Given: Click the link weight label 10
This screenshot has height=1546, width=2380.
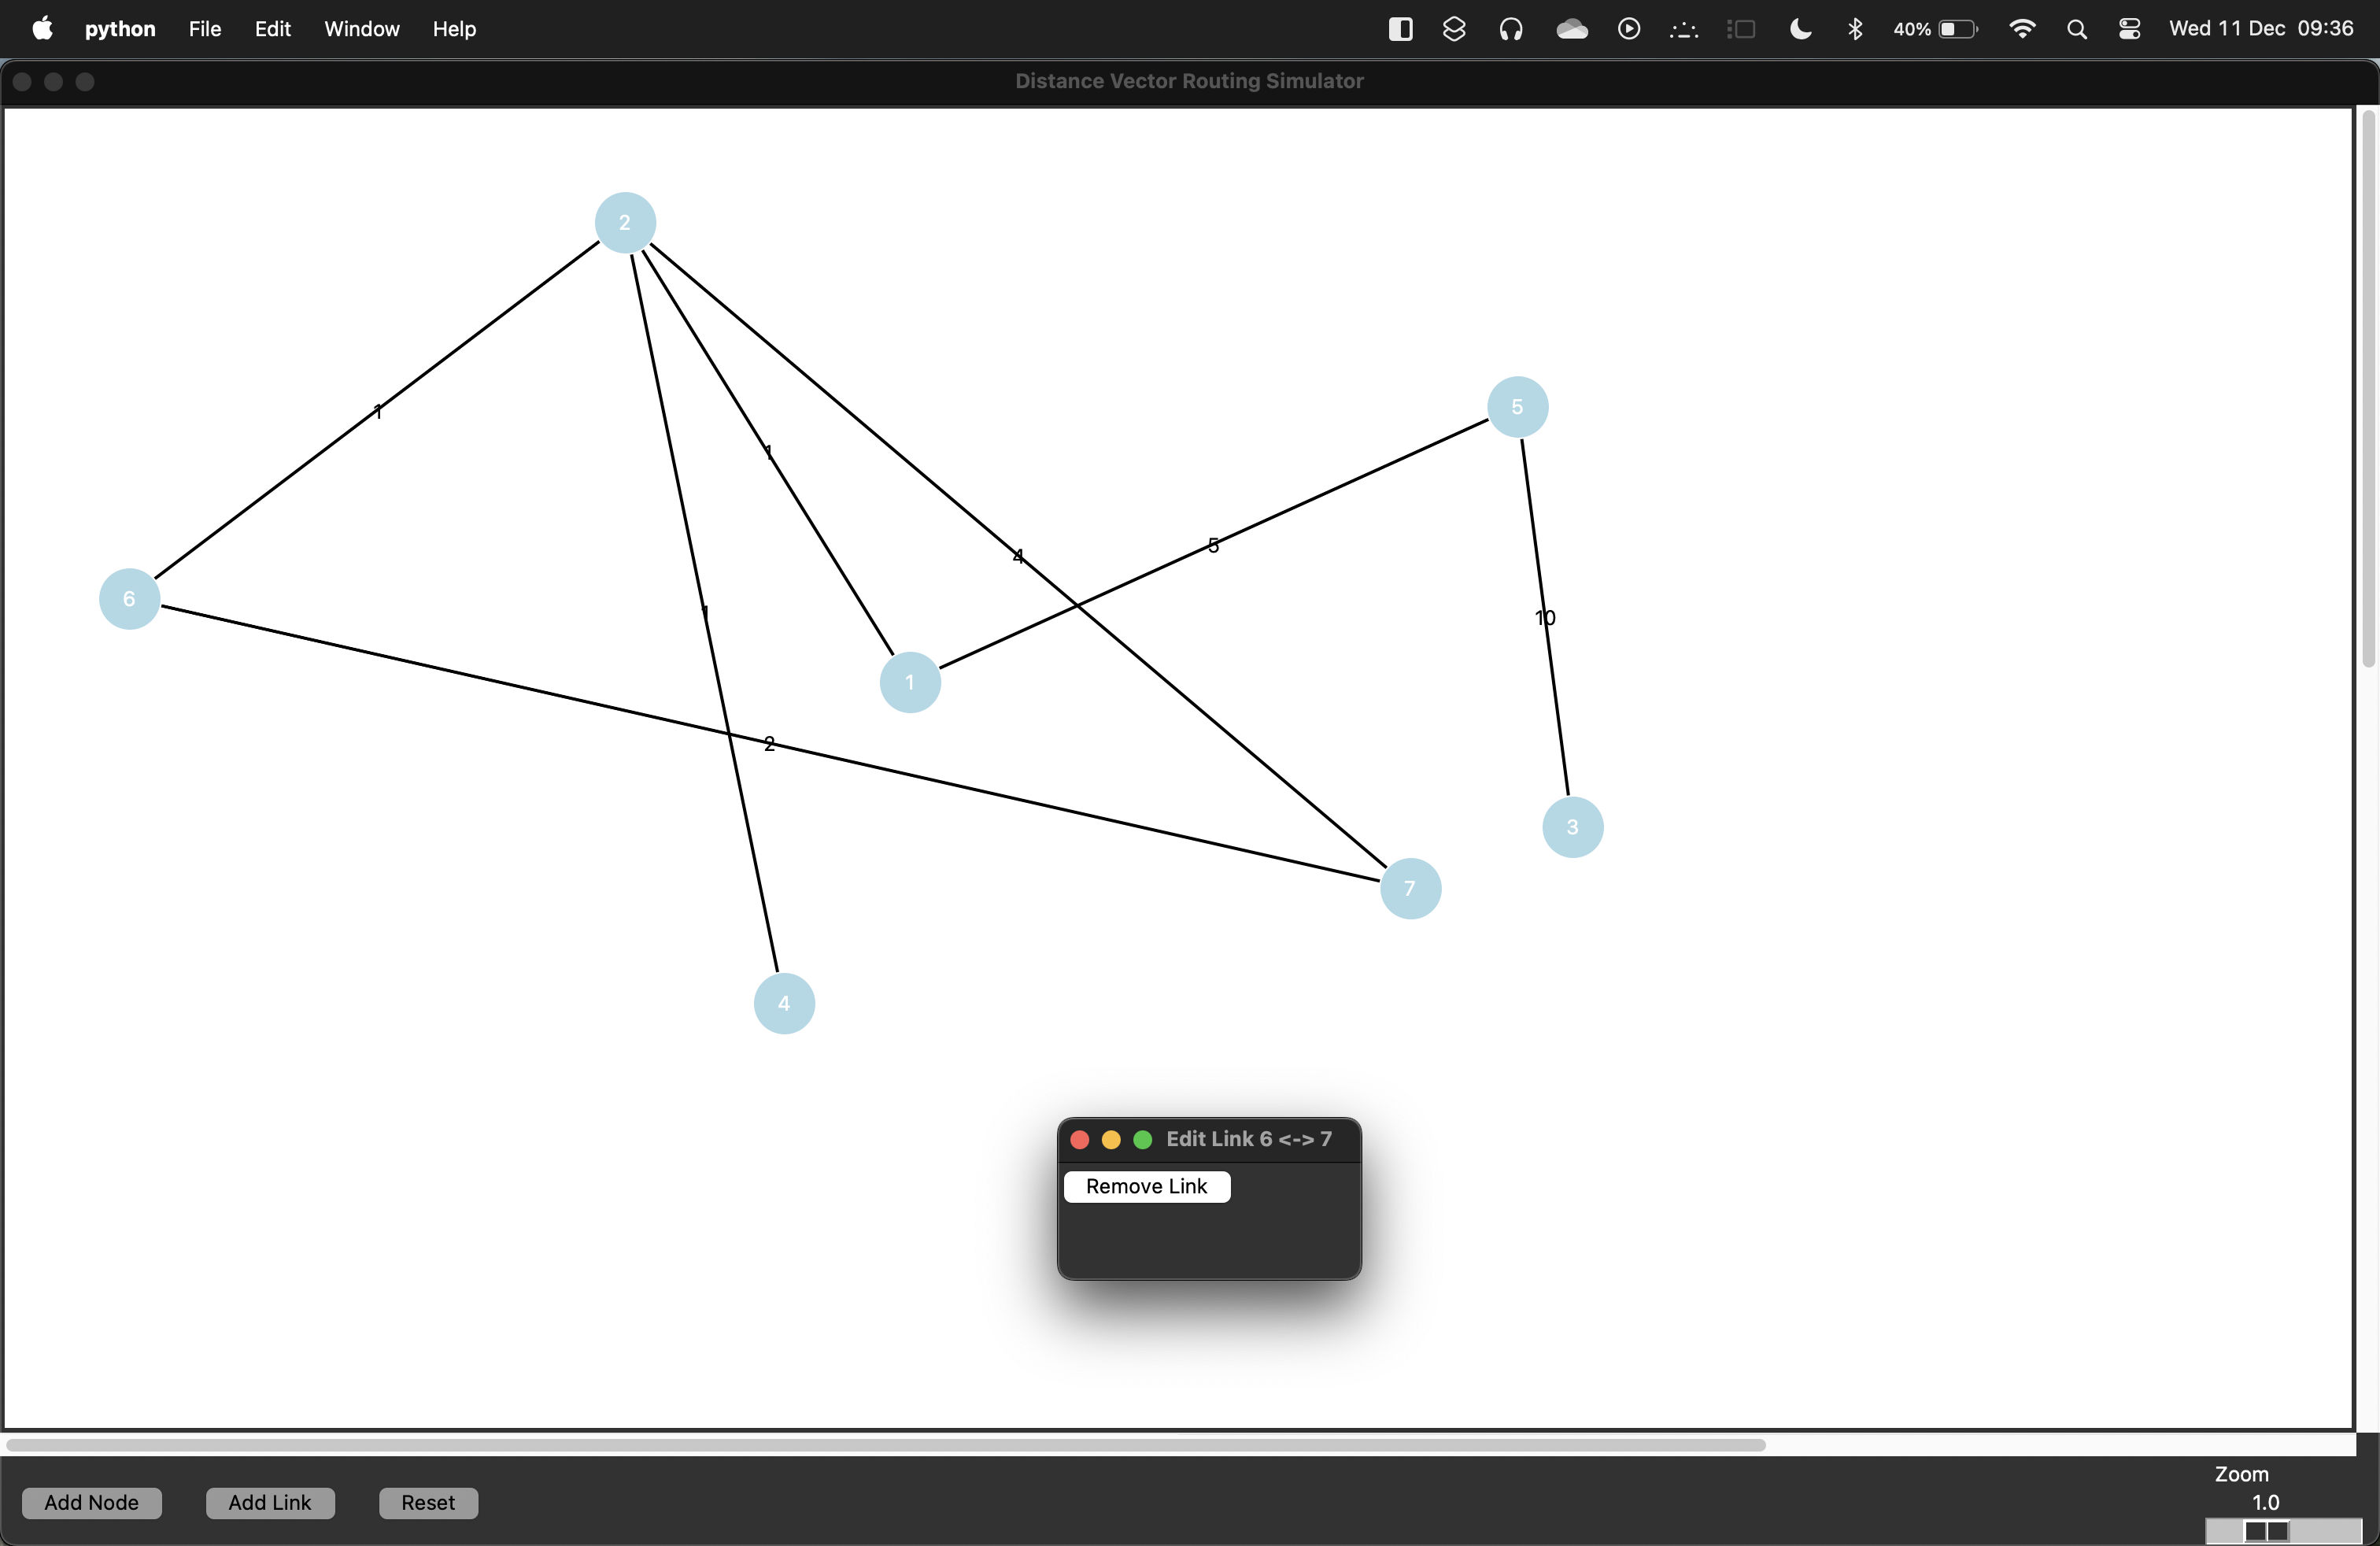Looking at the screenshot, I should click(1545, 618).
